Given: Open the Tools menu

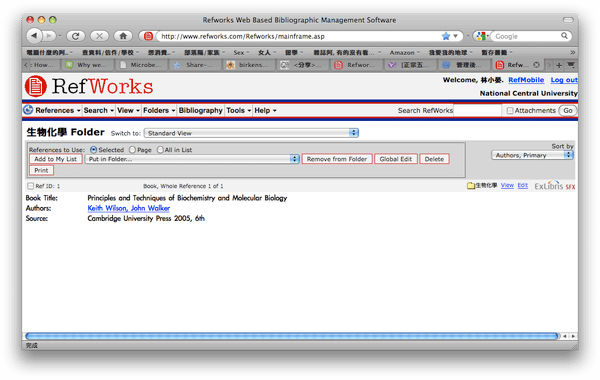Looking at the screenshot, I should coord(238,110).
